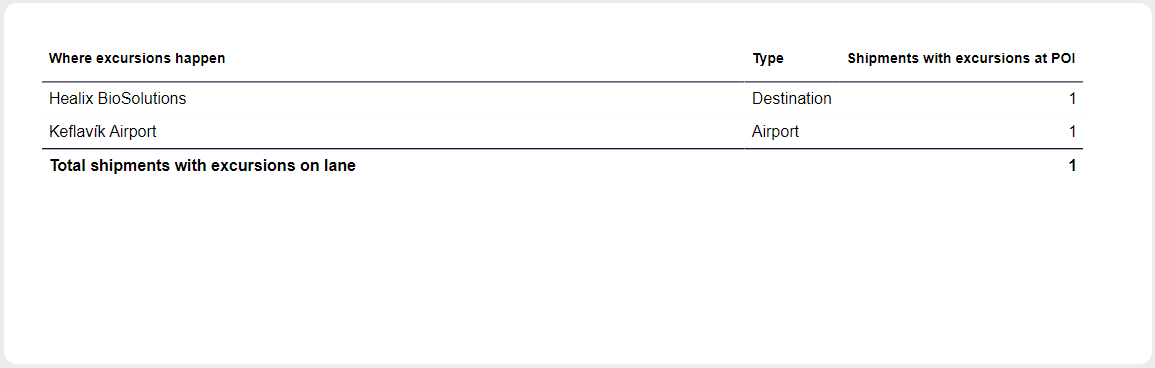Click empty header space before "Type"

tap(486, 58)
